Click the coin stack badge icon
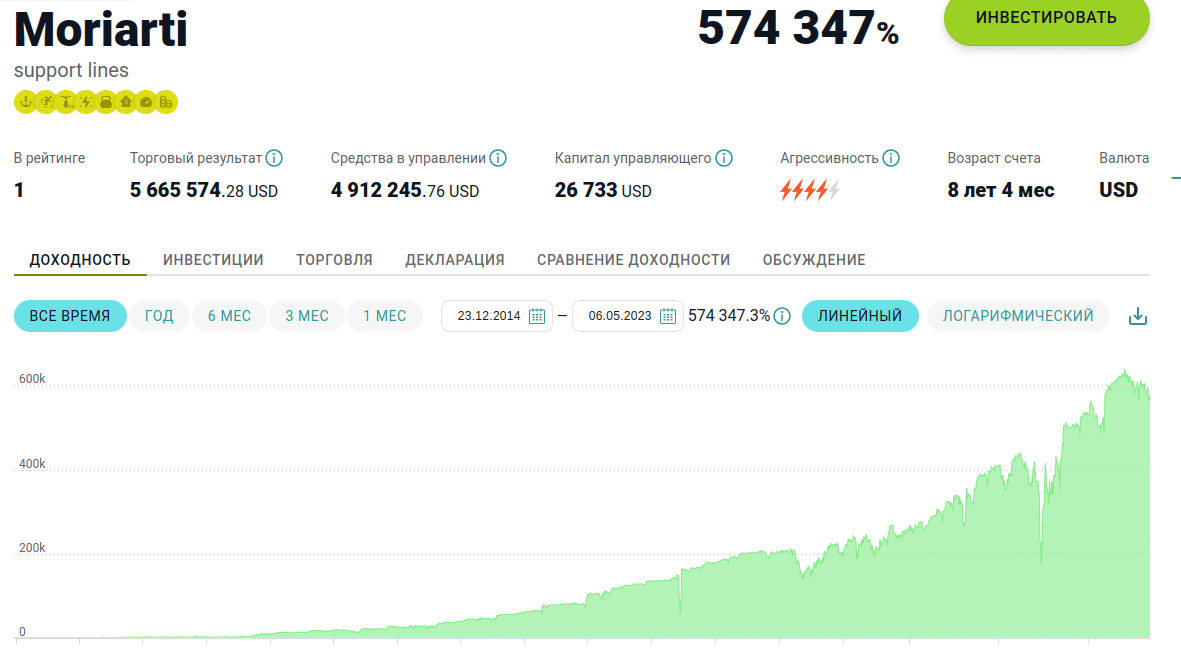This screenshot has height=648, width=1181. (x=167, y=101)
